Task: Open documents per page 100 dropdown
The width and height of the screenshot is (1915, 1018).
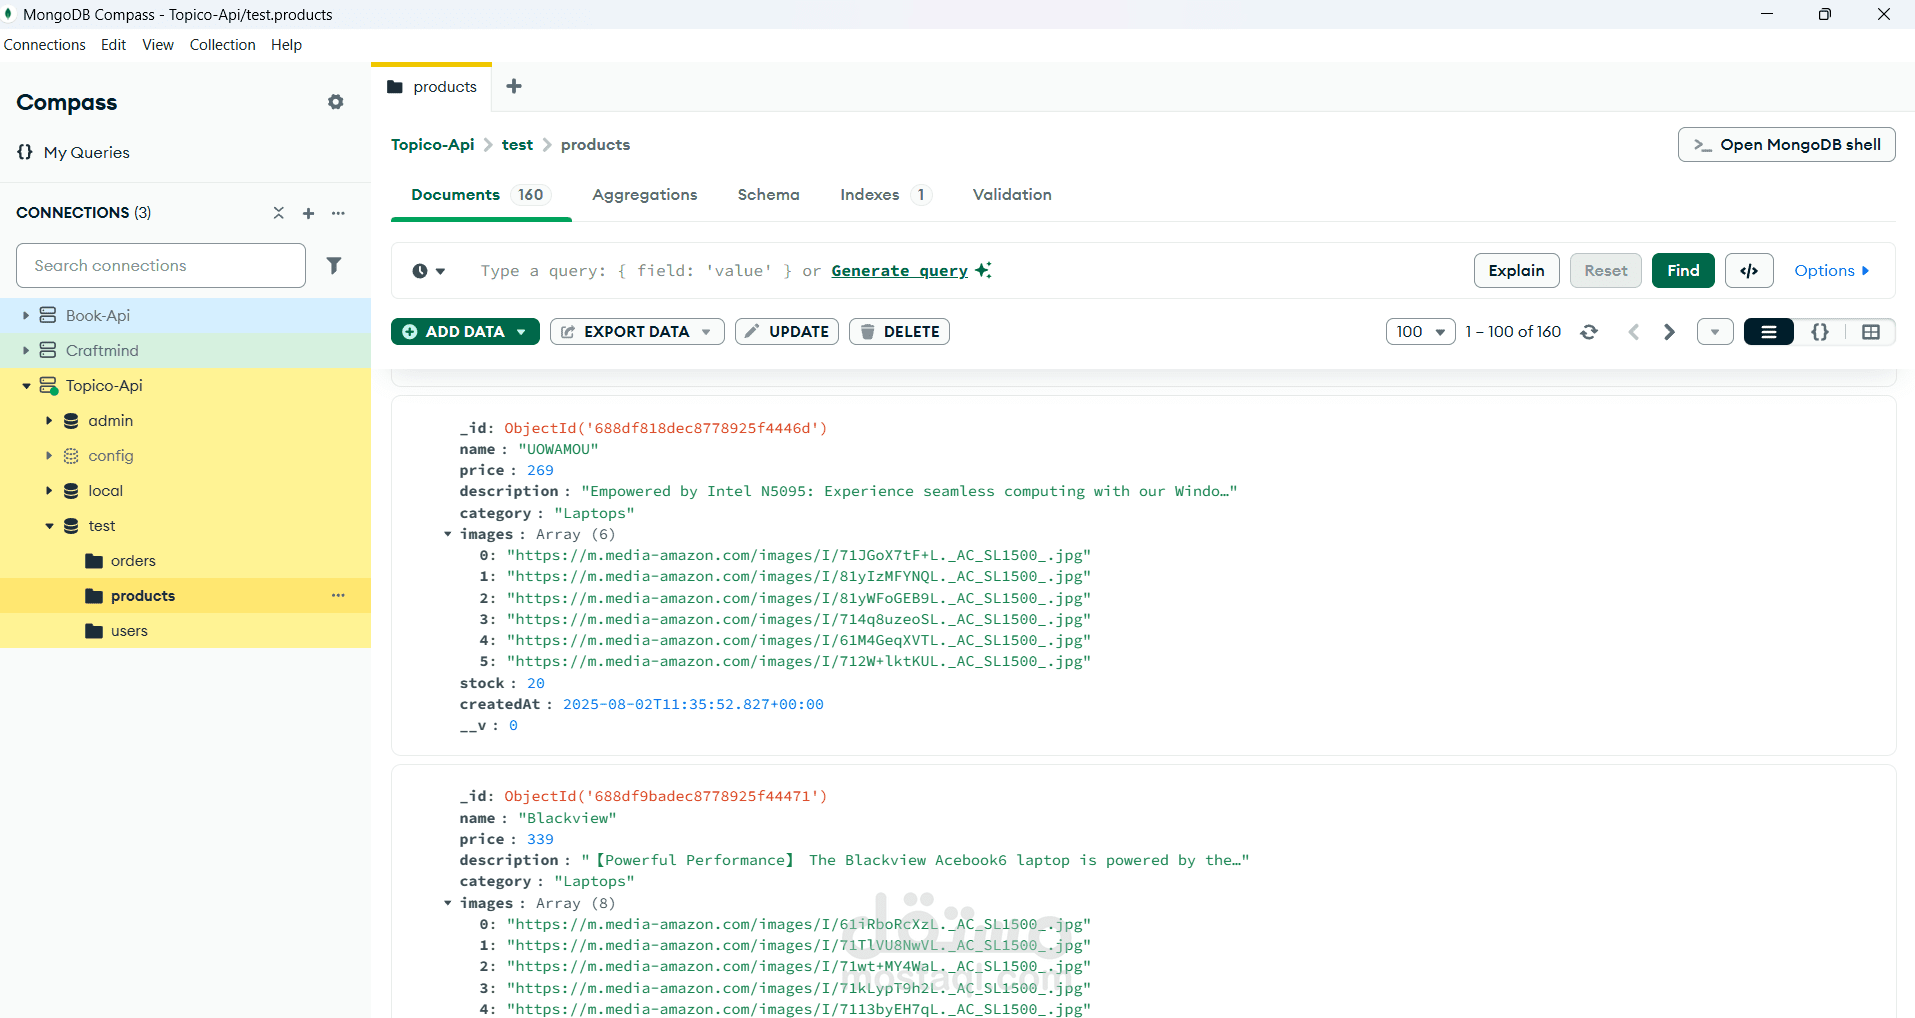Action: point(1420,332)
